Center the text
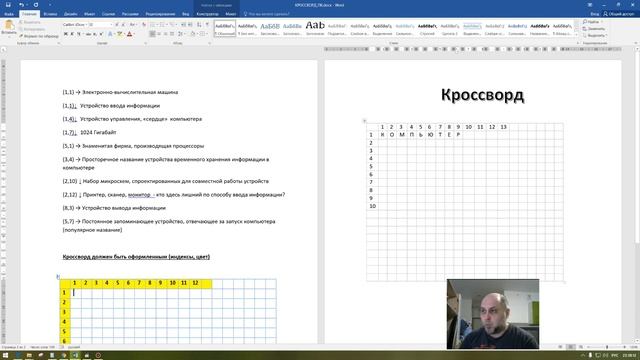 click(159, 34)
